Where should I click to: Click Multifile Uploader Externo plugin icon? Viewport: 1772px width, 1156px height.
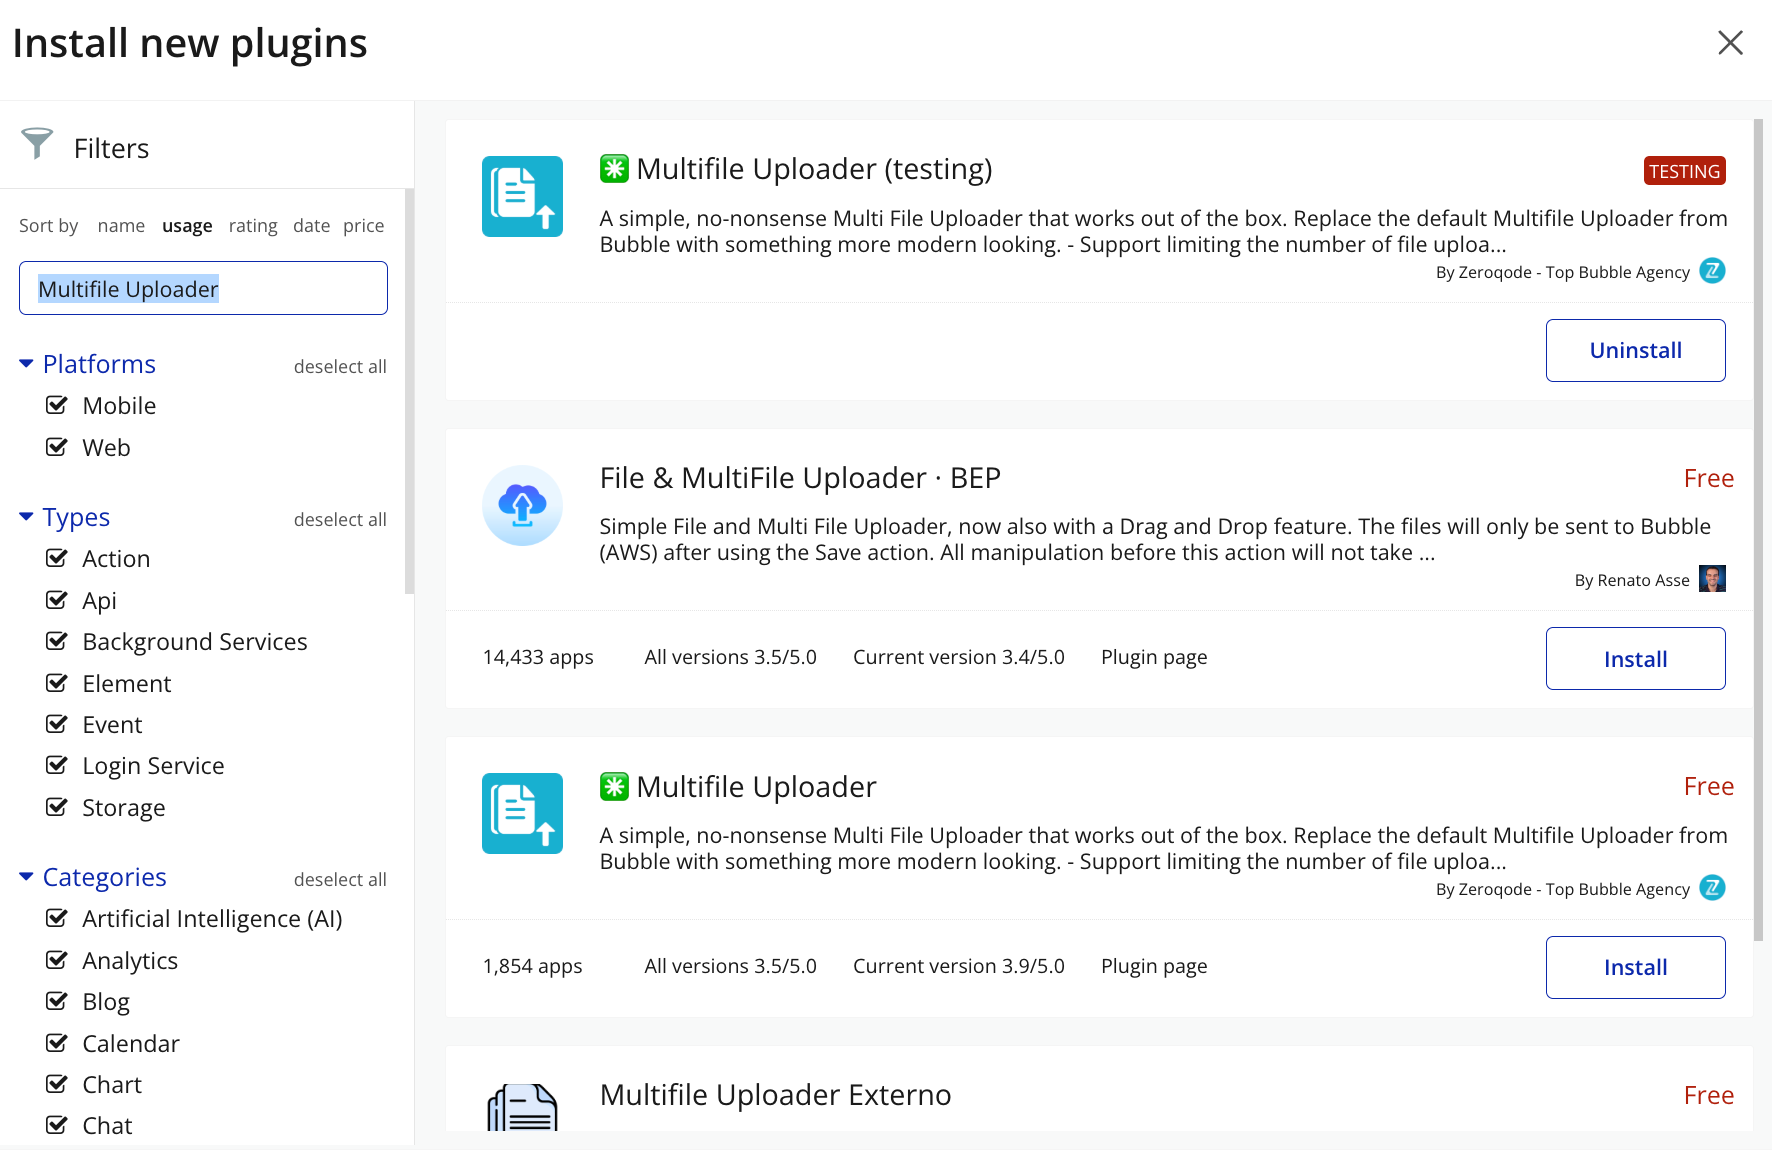[522, 1107]
